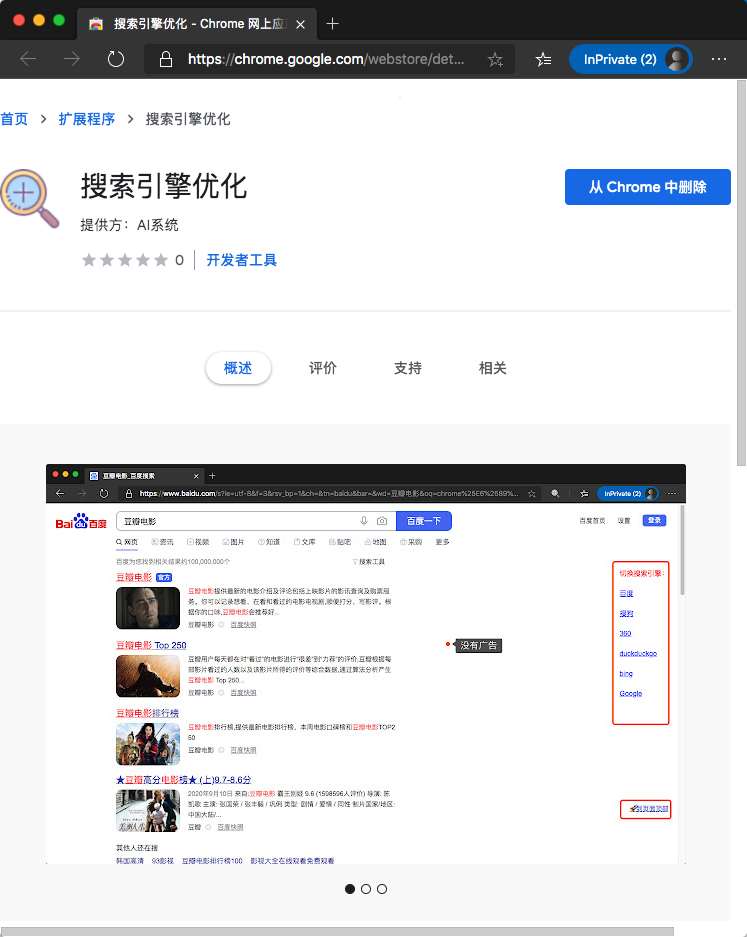Open the InPrivate (2) profile button
Viewport: 747px width, 937px height.
630,59
